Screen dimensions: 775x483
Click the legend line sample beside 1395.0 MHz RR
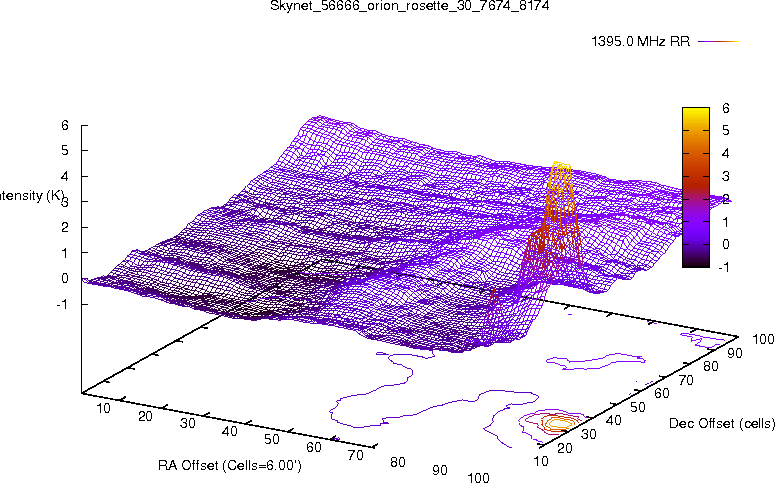pyautogui.click(x=716, y=42)
